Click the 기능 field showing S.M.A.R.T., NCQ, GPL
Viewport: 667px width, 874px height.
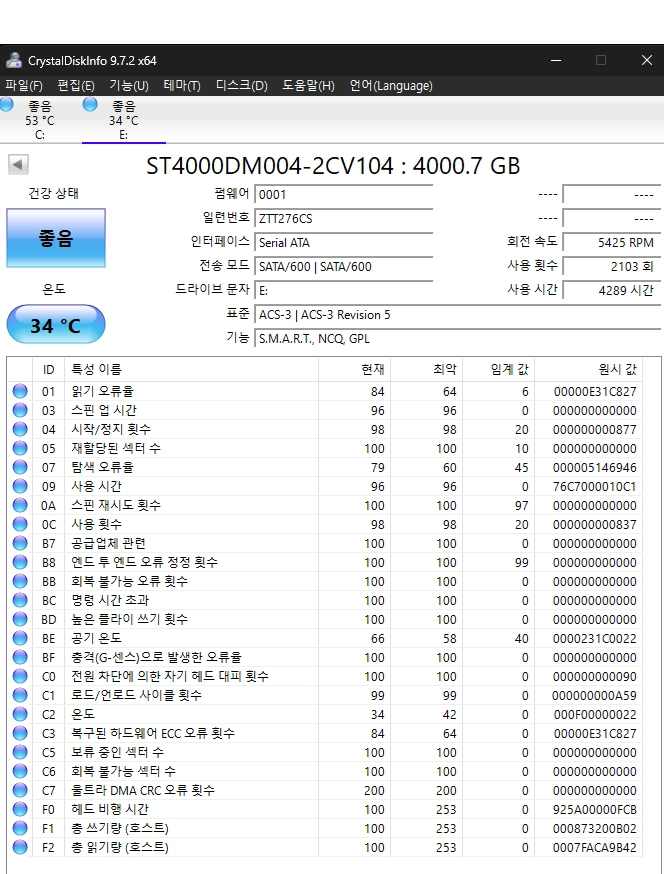click(457, 338)
